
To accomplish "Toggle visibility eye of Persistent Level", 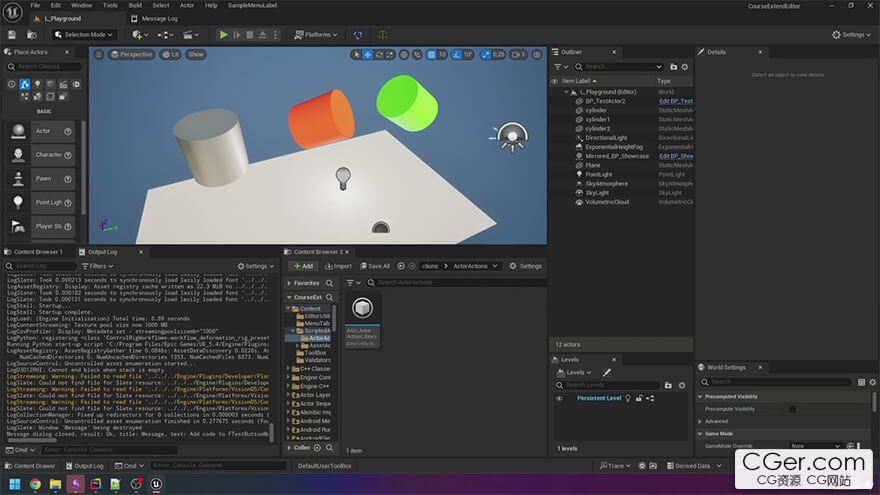I will [559, 398].
